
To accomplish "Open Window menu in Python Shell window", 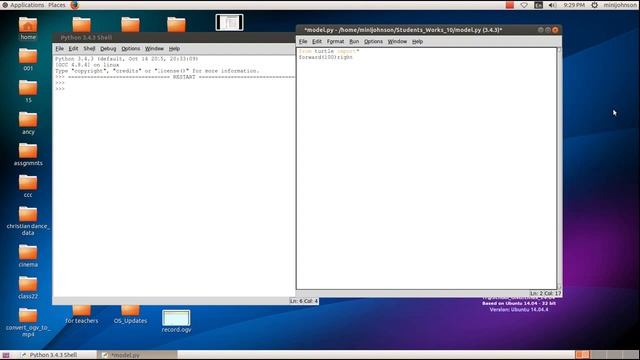I will pos(154,49).
